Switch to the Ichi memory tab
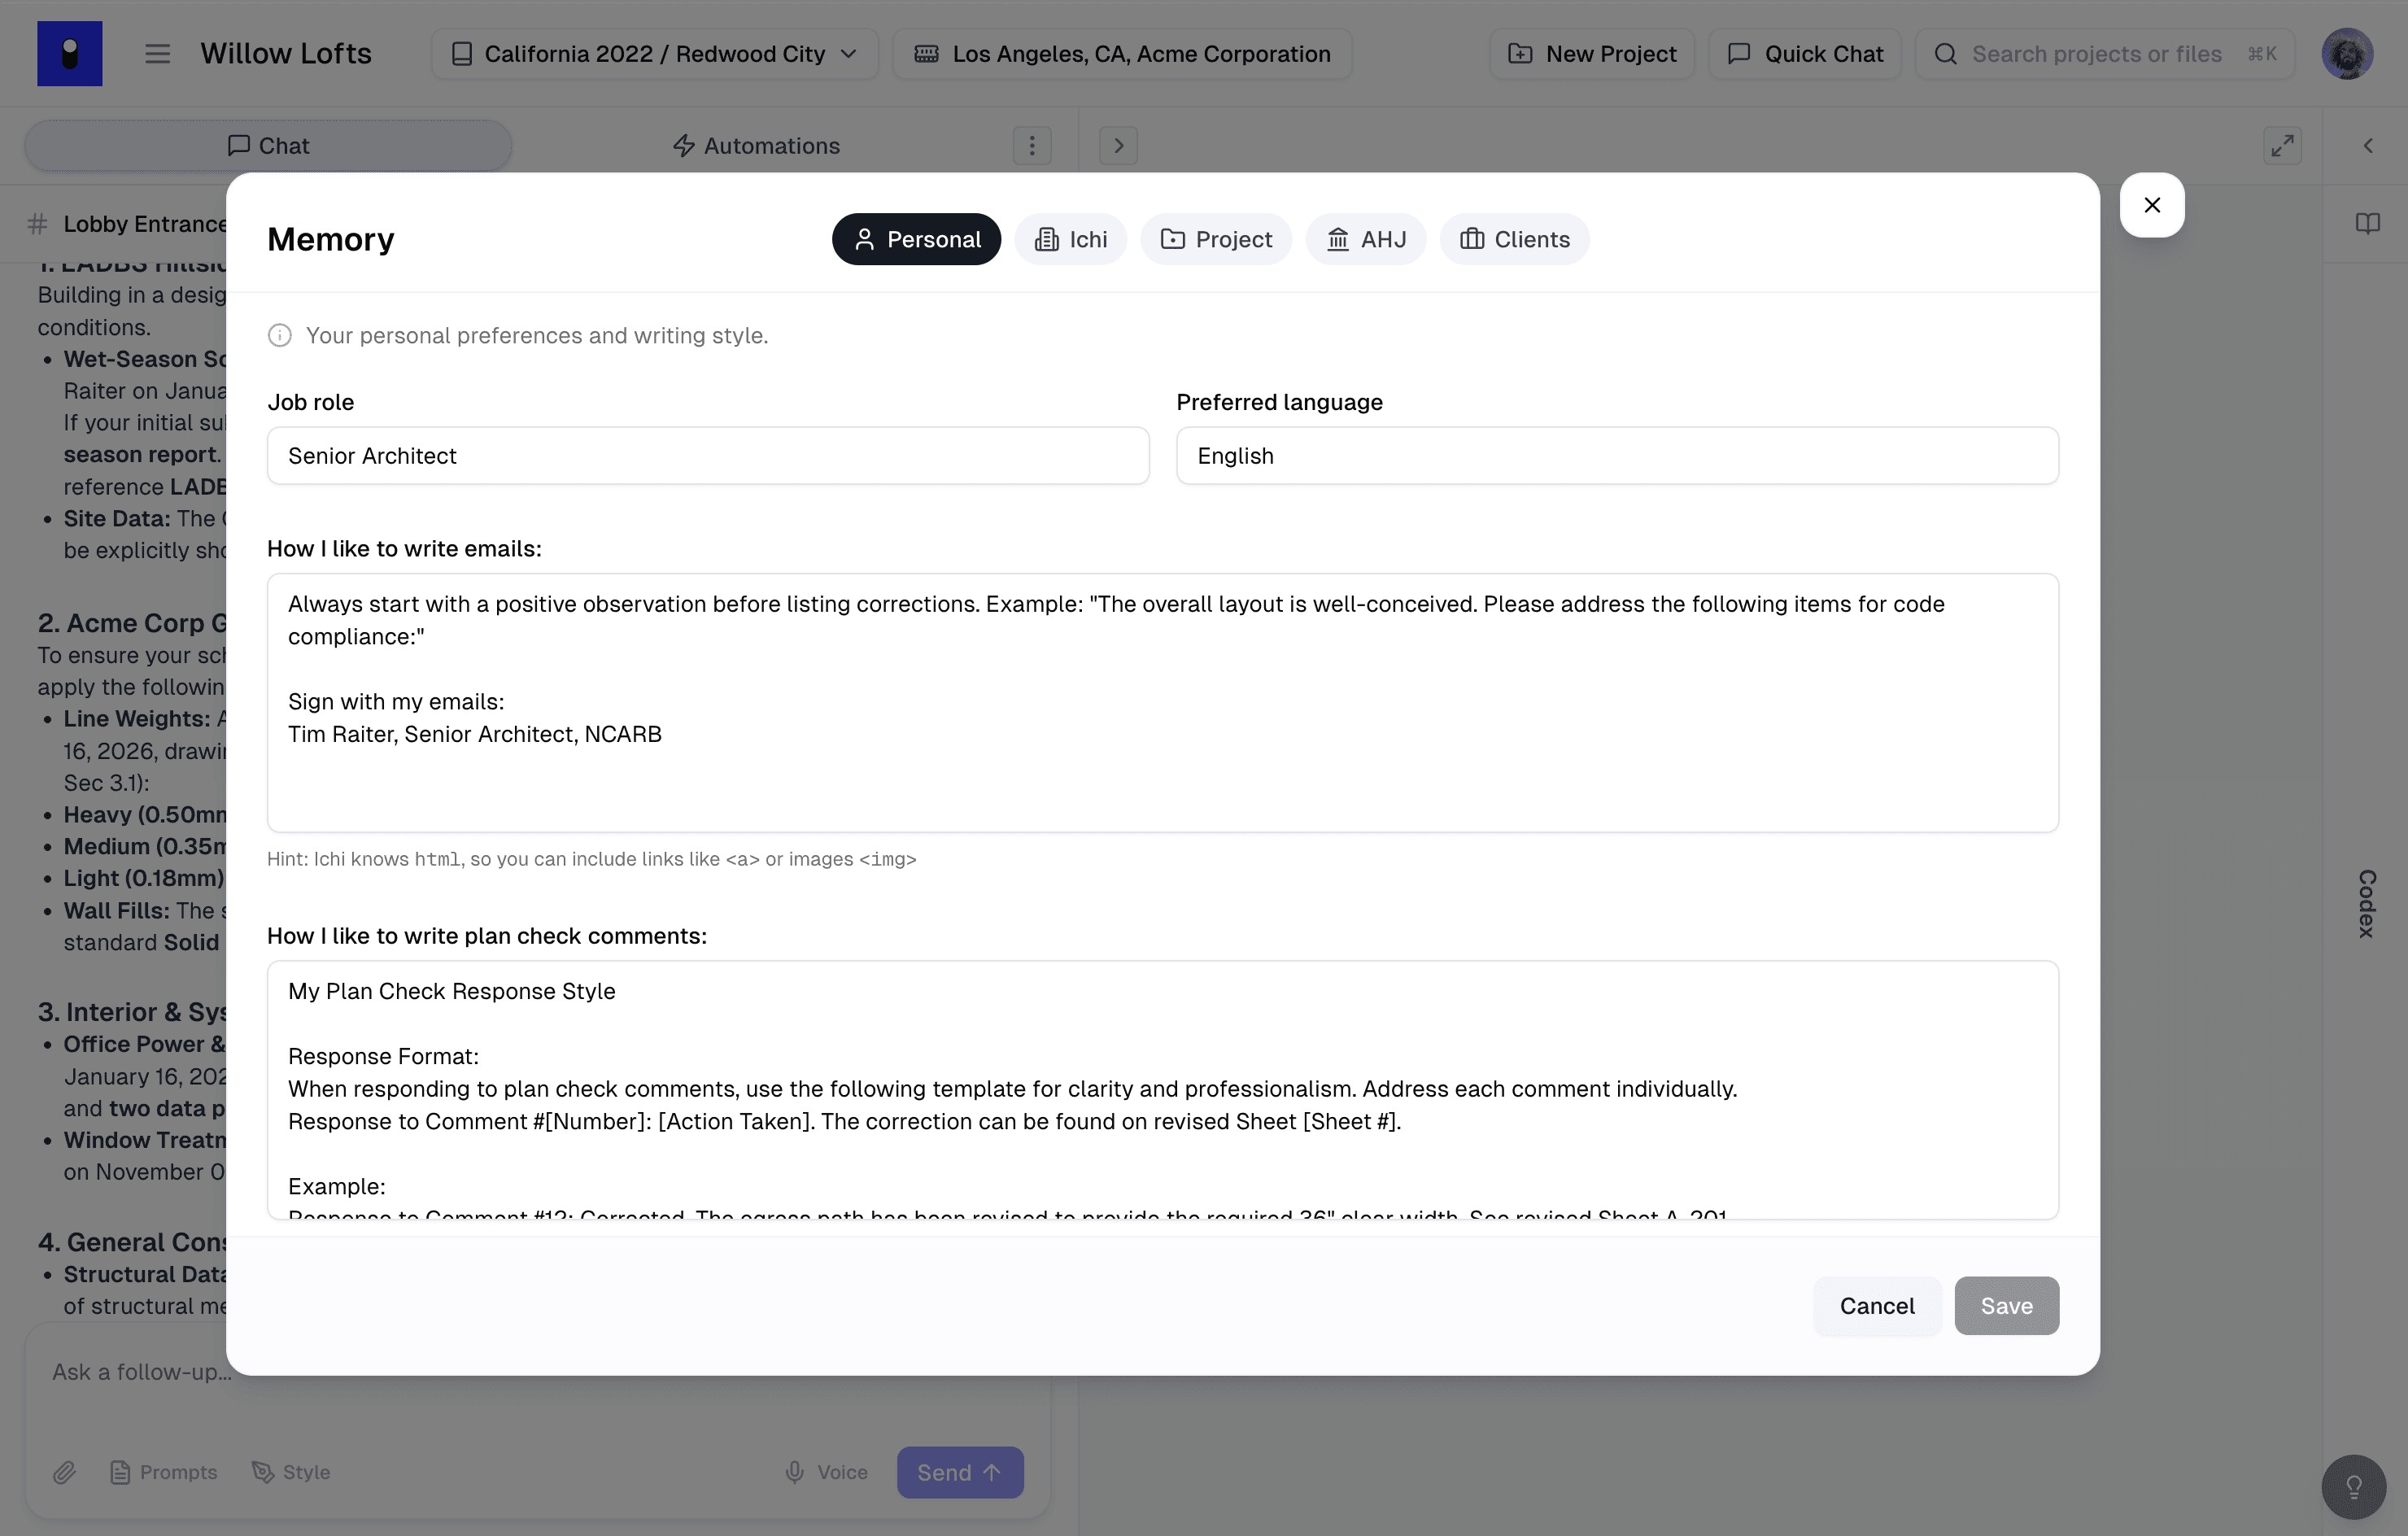The height and width of the screenshot is (1536, 2408). point(1070,240)
